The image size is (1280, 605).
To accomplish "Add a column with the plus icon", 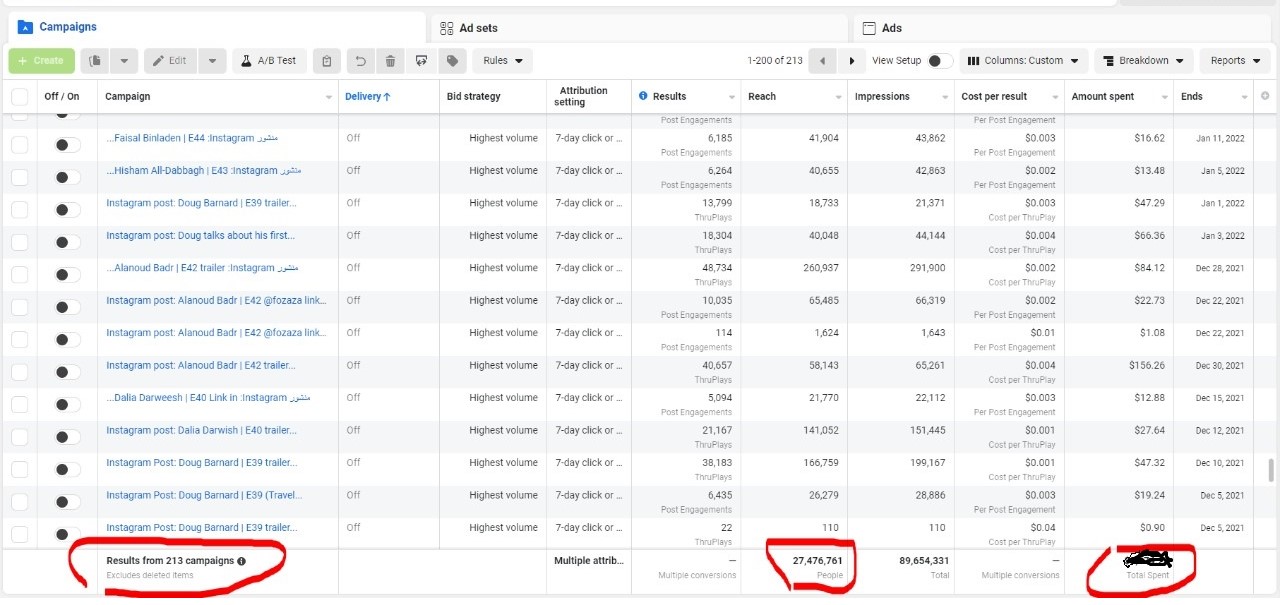I will click(1265, 96).
